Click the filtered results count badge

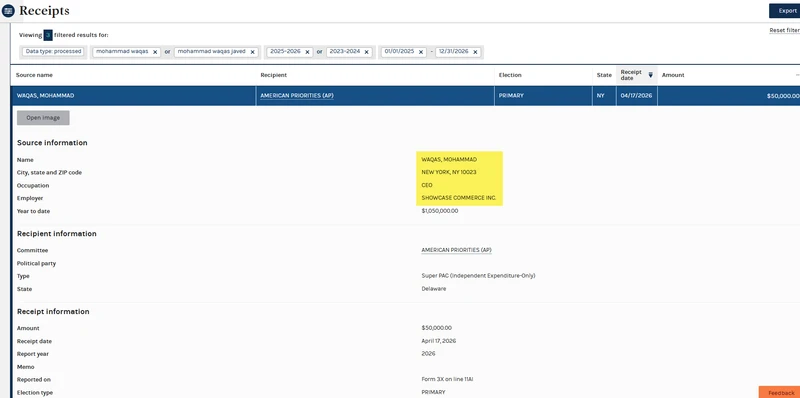[48, 35]
